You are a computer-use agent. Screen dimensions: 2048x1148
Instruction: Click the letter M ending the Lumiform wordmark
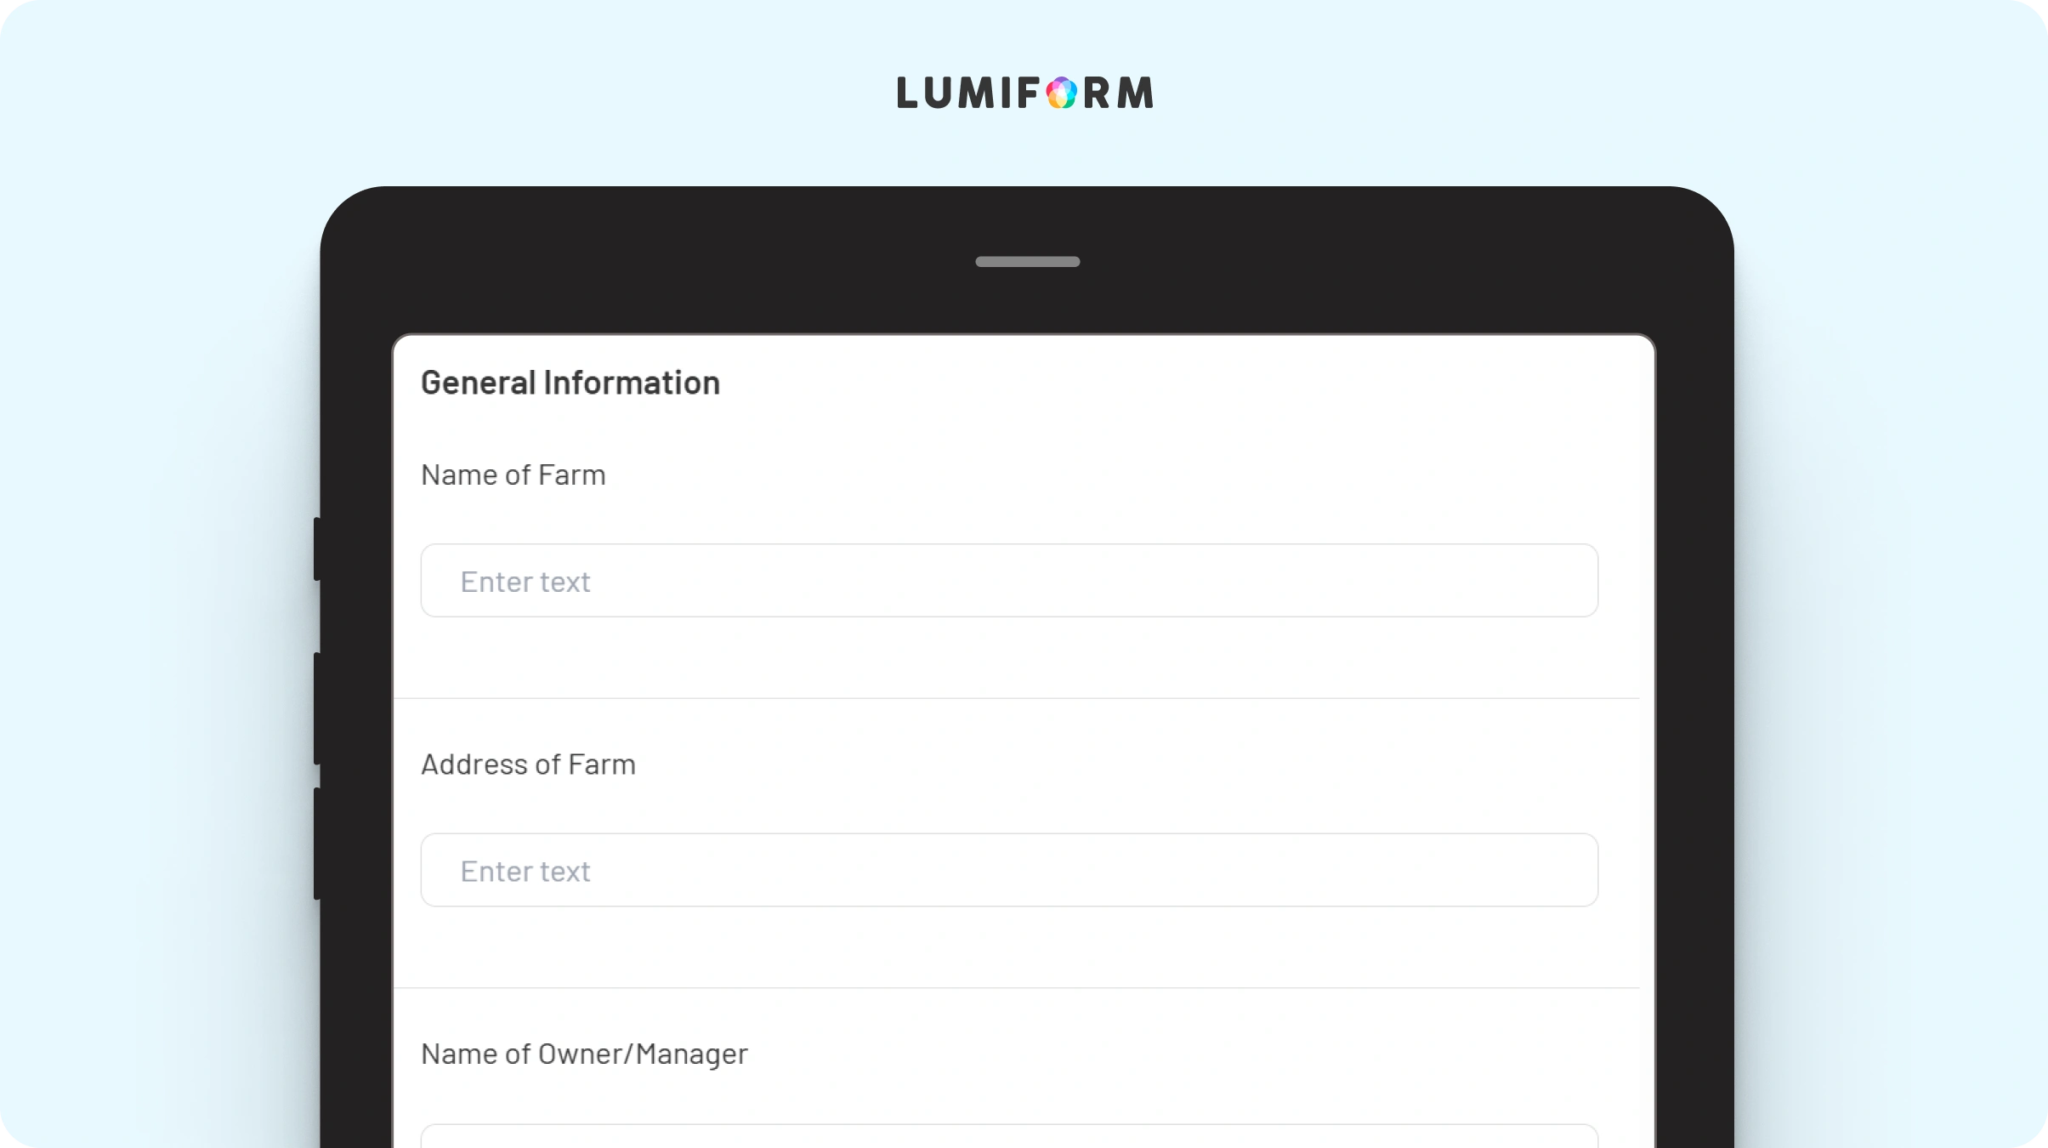coord(1135,93)
